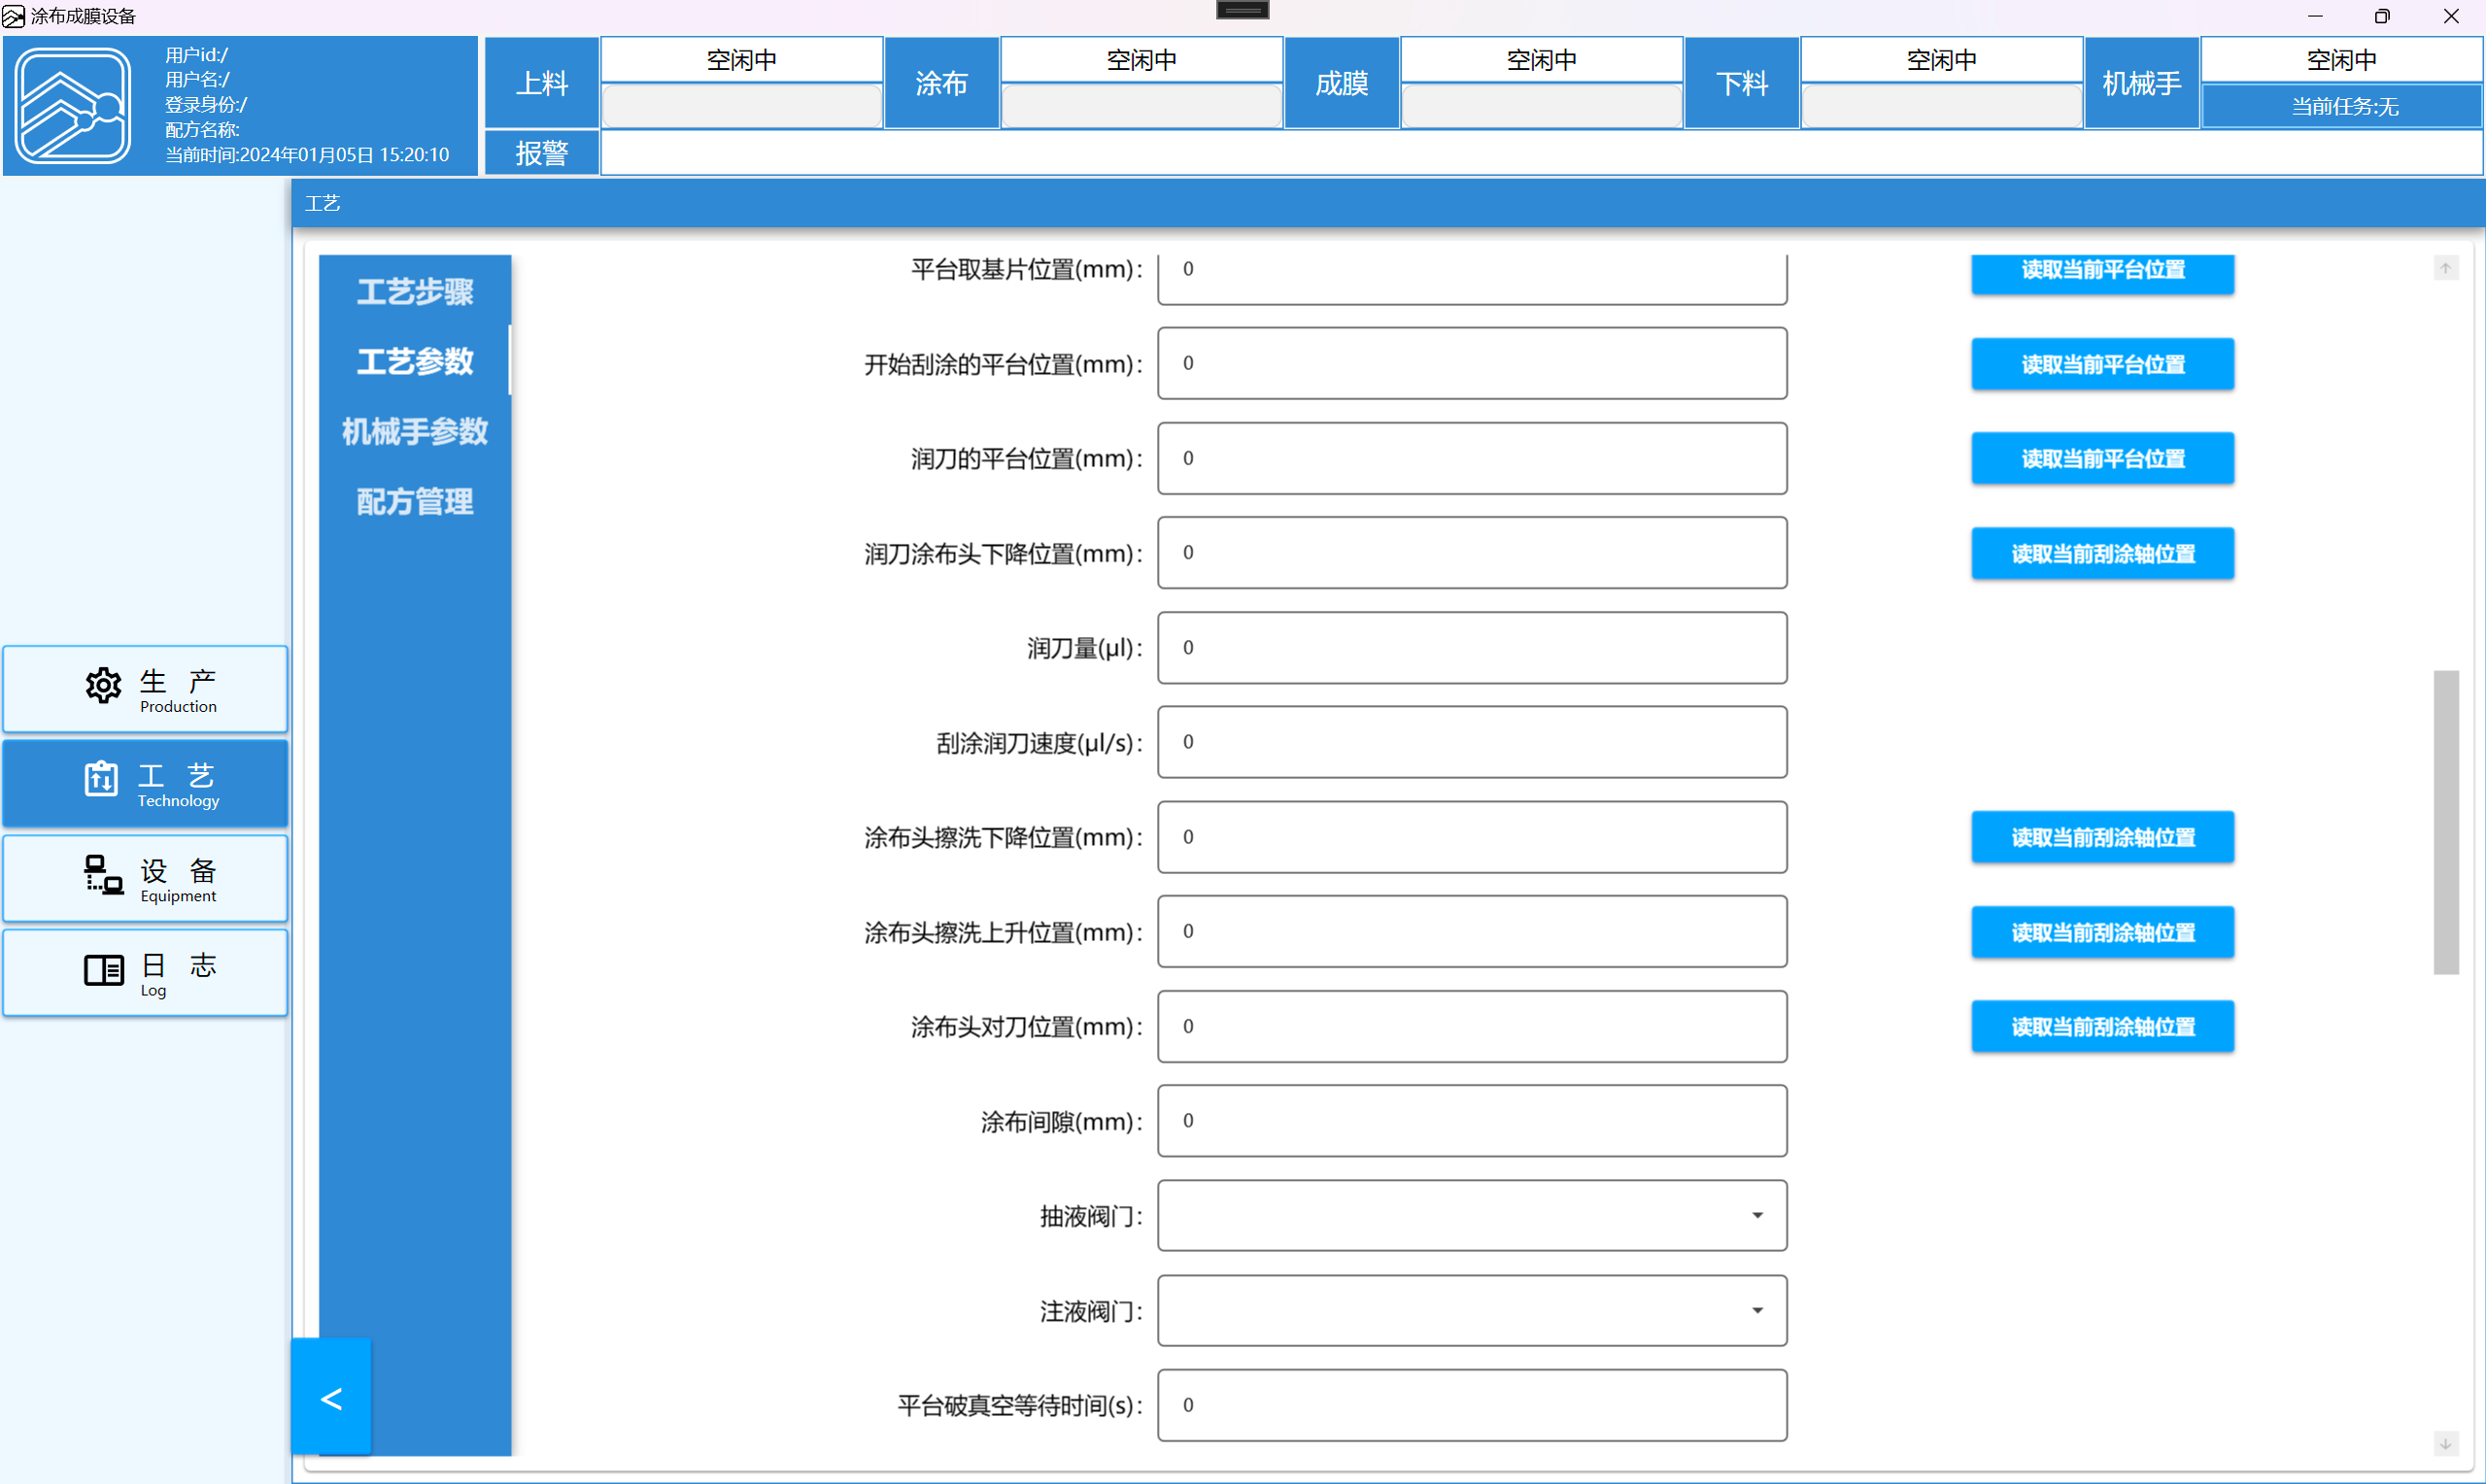Focus the 润刀涂布头下降位置 input field
The width and height of the screenshot is (2486, 1484).
pyautogui.click(x=1472, y=552)
